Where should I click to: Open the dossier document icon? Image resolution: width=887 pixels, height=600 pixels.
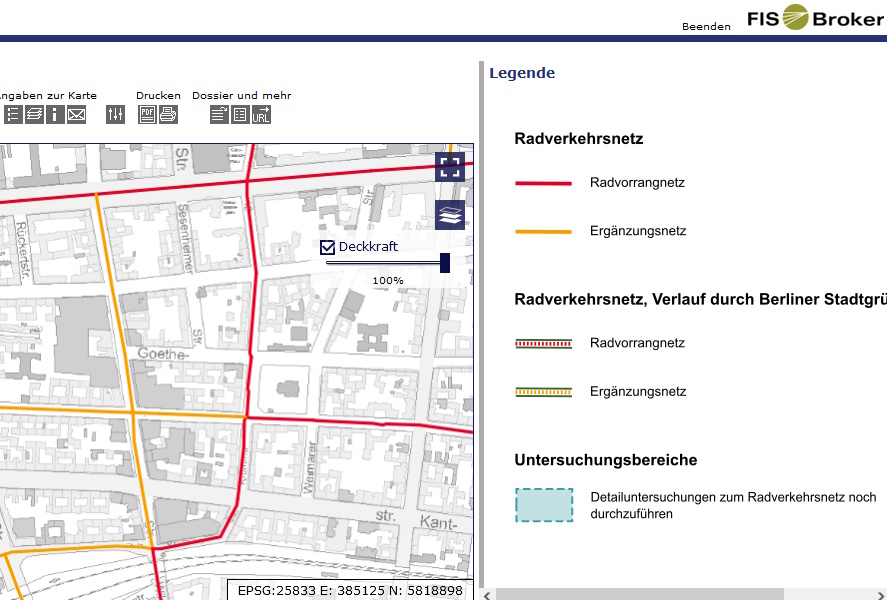tap(219, 114)
